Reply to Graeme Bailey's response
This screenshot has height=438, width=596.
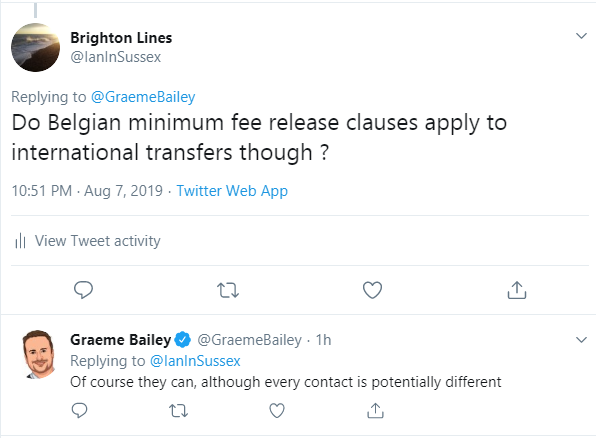tap(79, 411)
